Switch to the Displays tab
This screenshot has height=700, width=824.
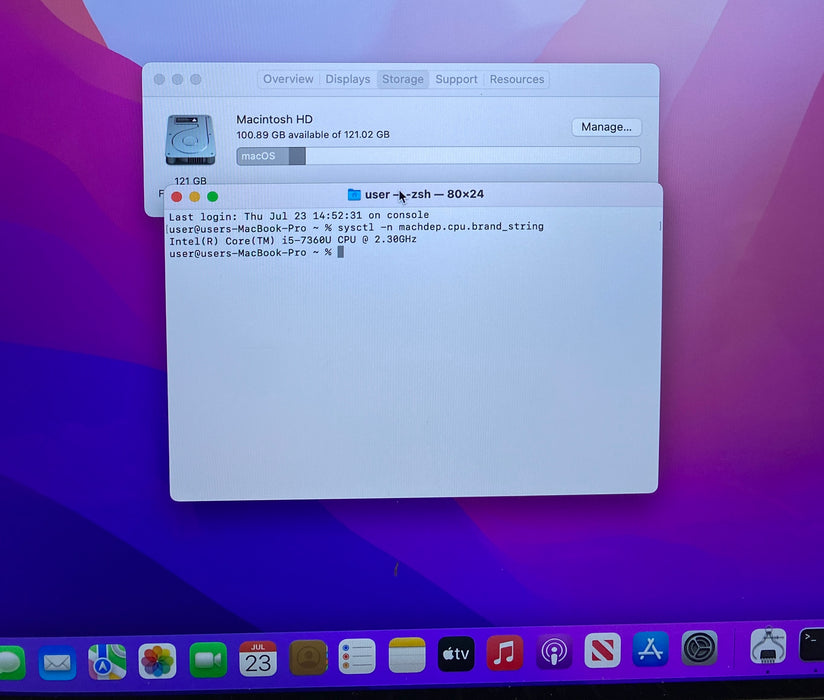[347, 79]
